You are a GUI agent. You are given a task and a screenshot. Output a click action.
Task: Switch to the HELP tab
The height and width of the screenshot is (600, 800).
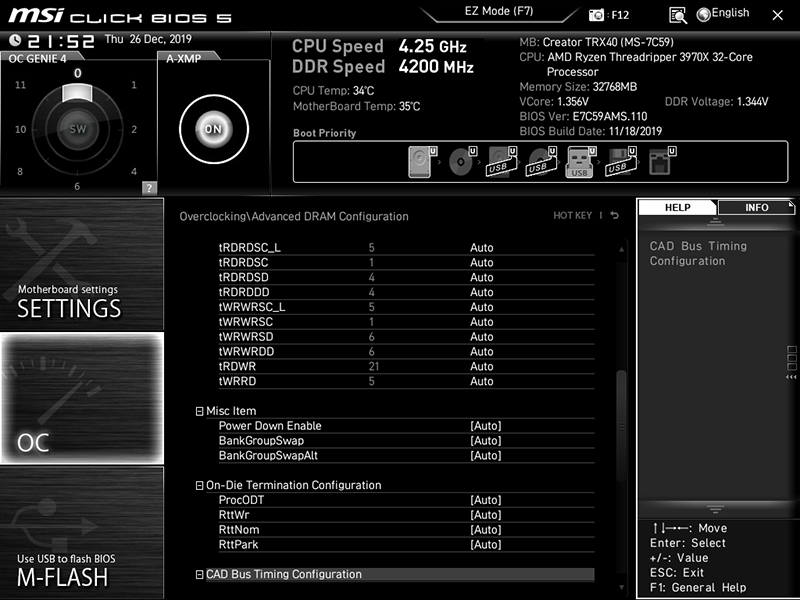(678, 207)
